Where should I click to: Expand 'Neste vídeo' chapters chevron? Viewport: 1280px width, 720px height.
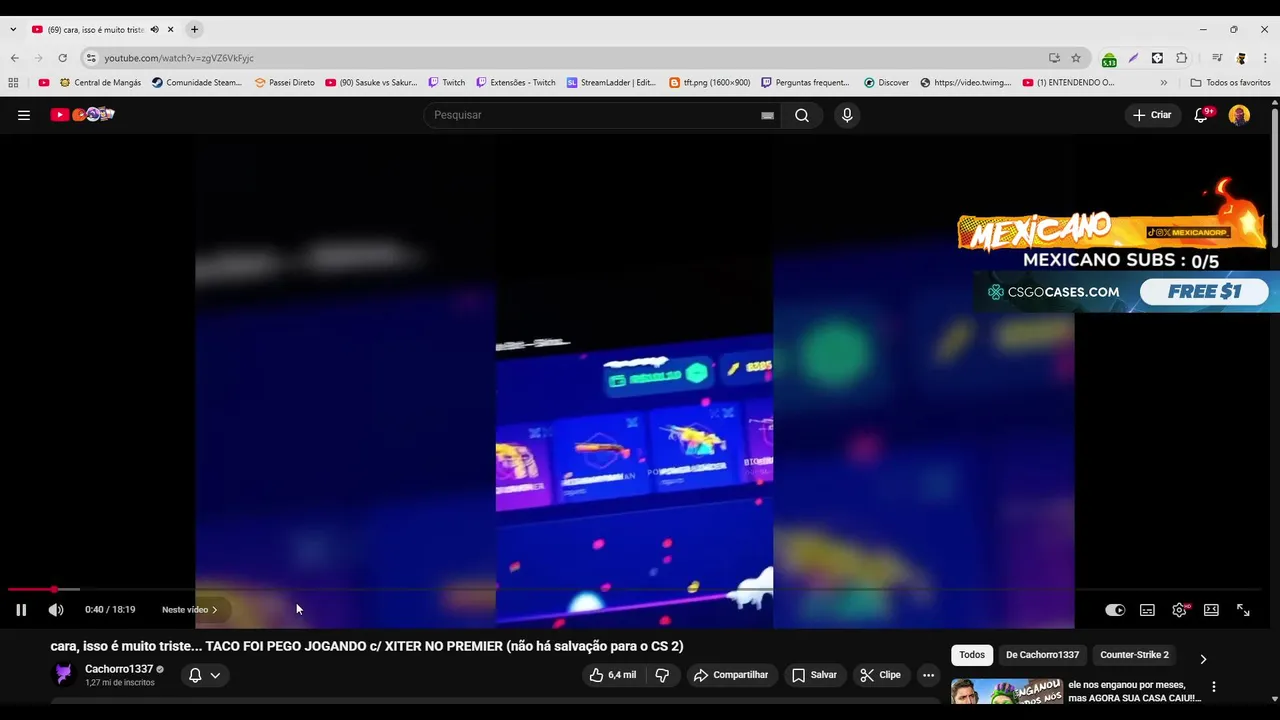[214, 610]
